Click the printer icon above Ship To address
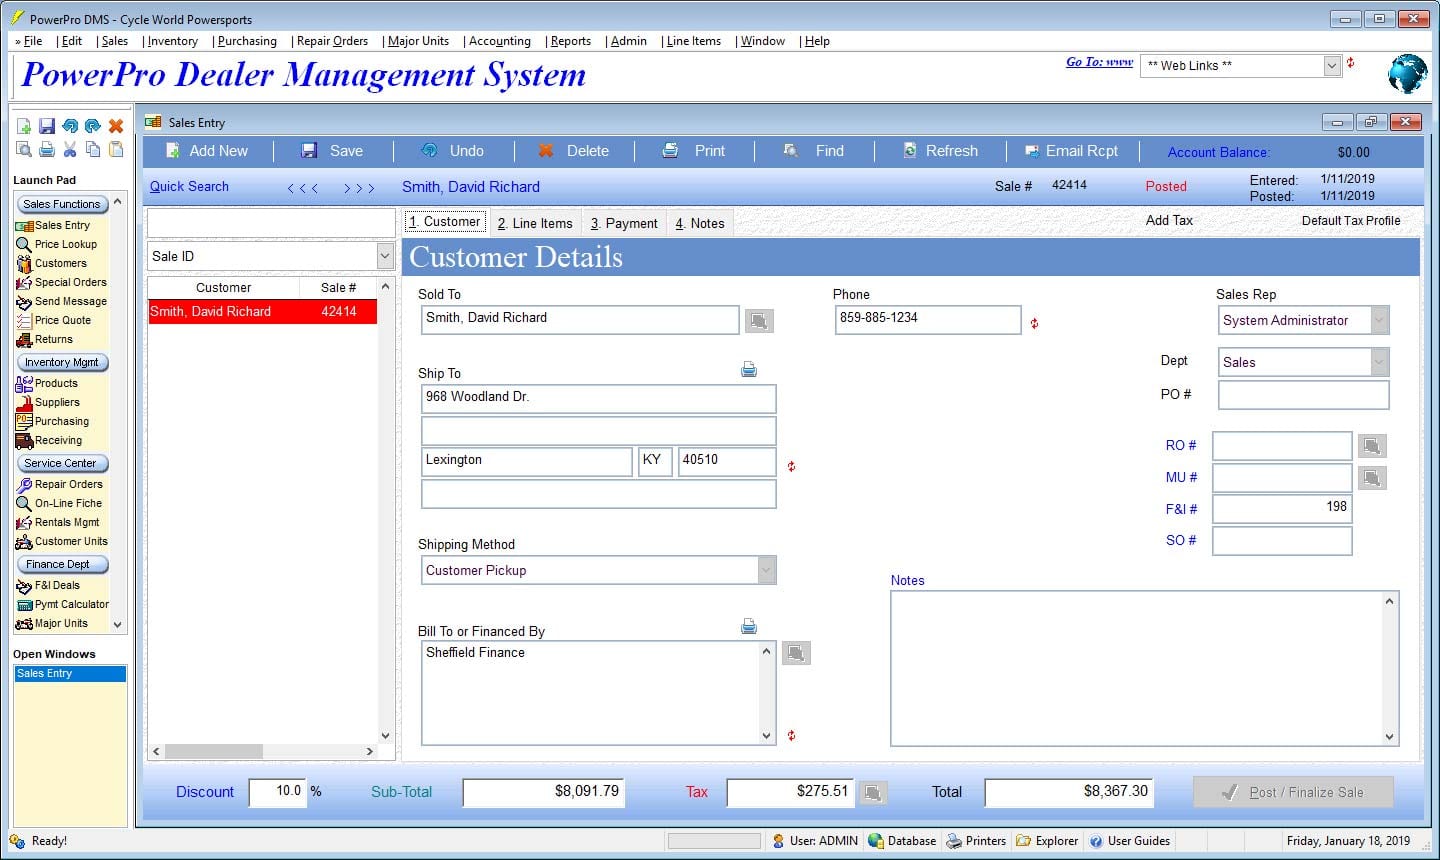 tap(749, 369)
